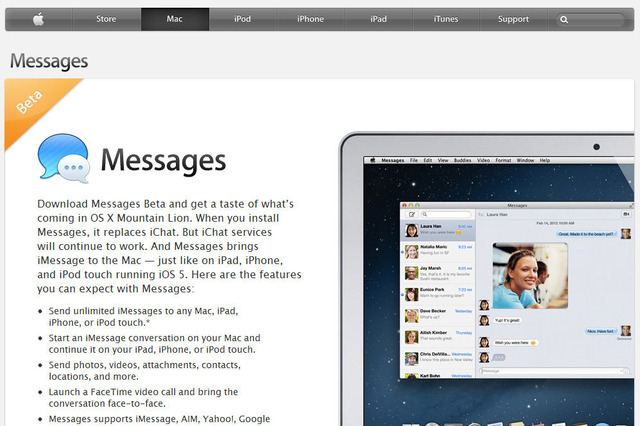Switch to the iPad navigation tab
This screenshot has width=640, height=426.
point(378,19)
